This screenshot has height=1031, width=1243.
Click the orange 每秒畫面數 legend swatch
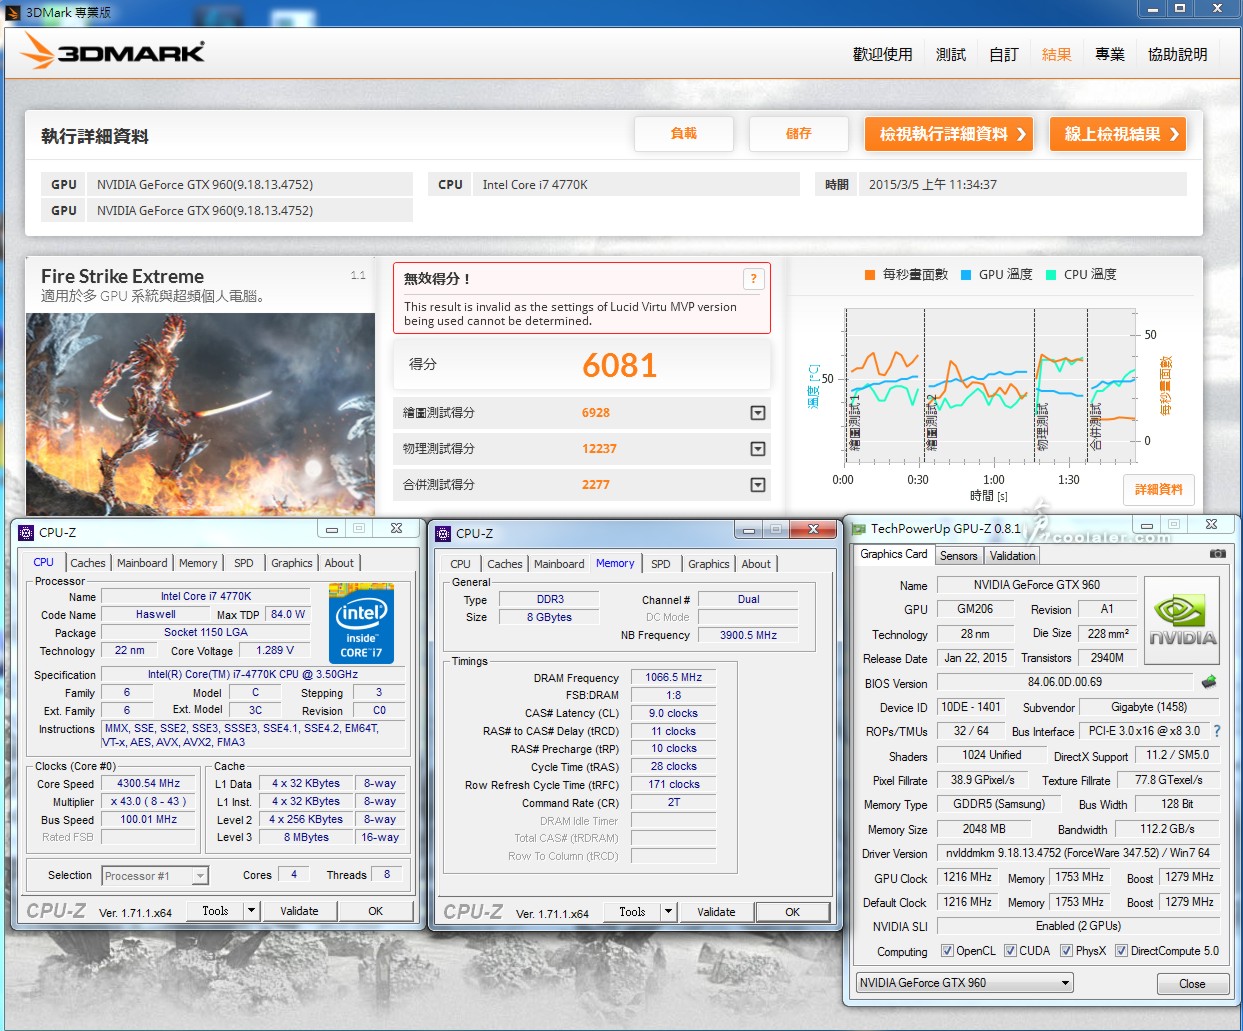870,275
